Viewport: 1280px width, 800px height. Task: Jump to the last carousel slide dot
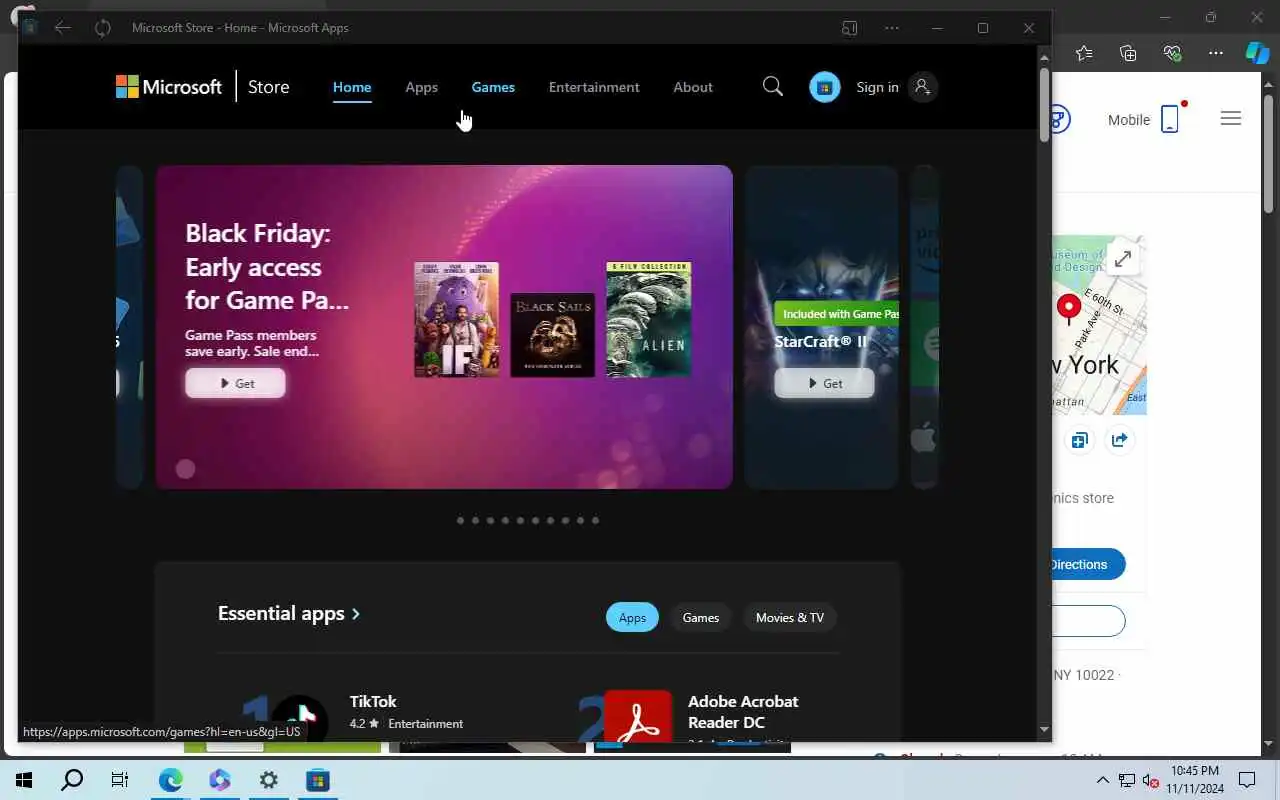click(595, 520)
